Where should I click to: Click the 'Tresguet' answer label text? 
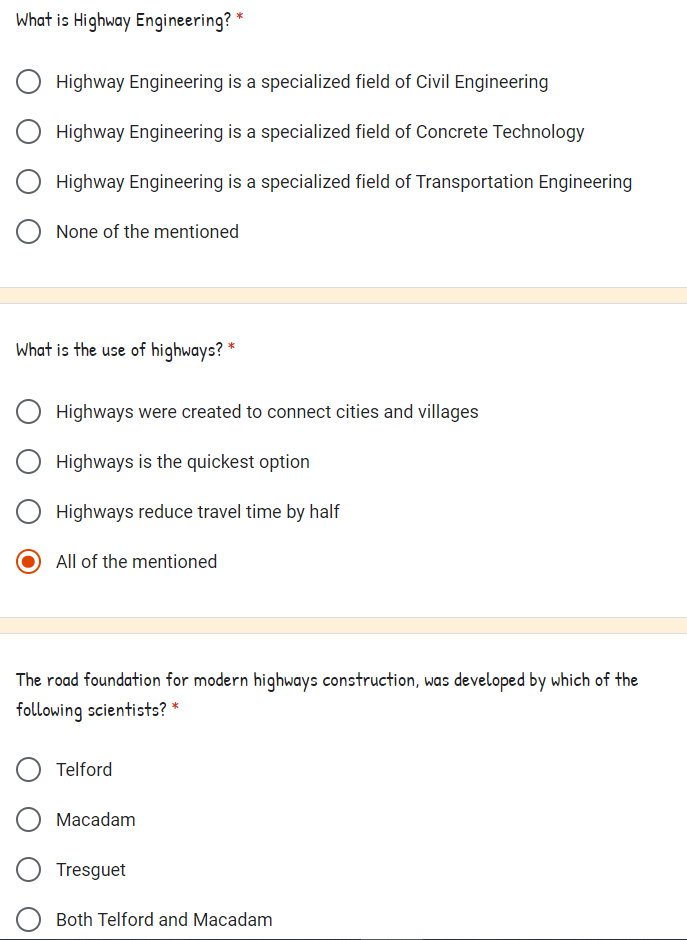[x=91, y=870]
